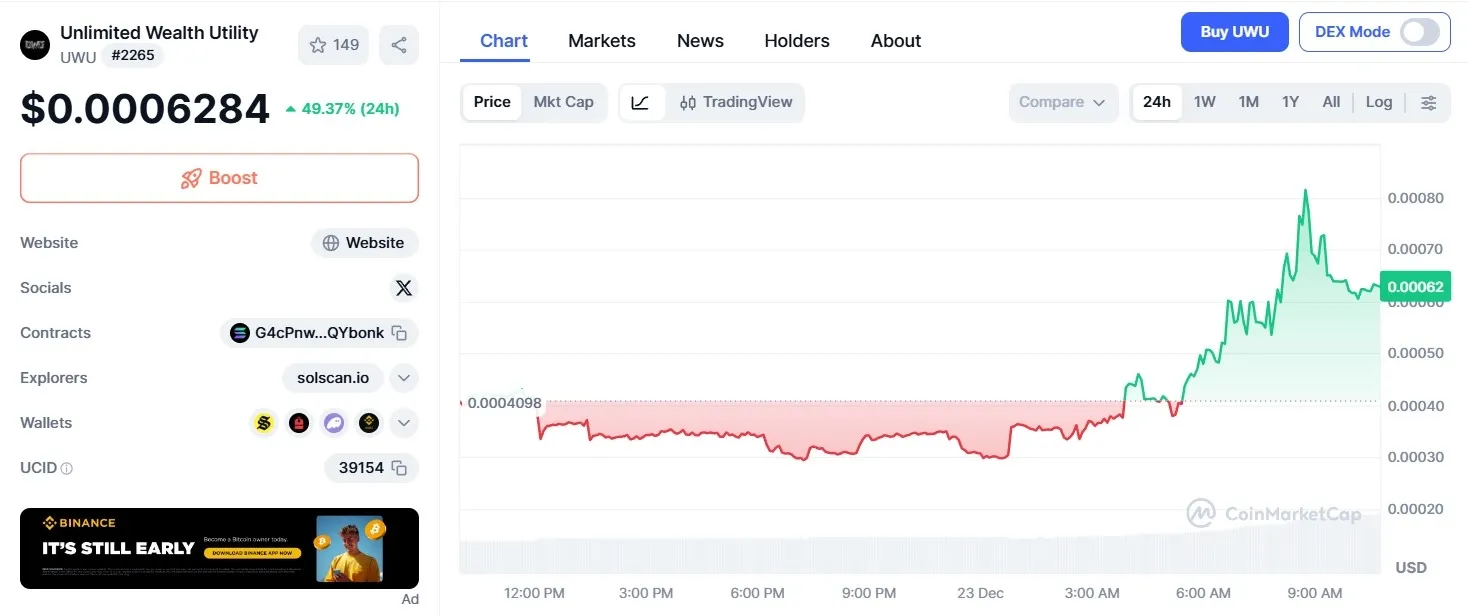Expand the solscan.io explorers list
This screenshot has height=616, width=1468.
404,378
